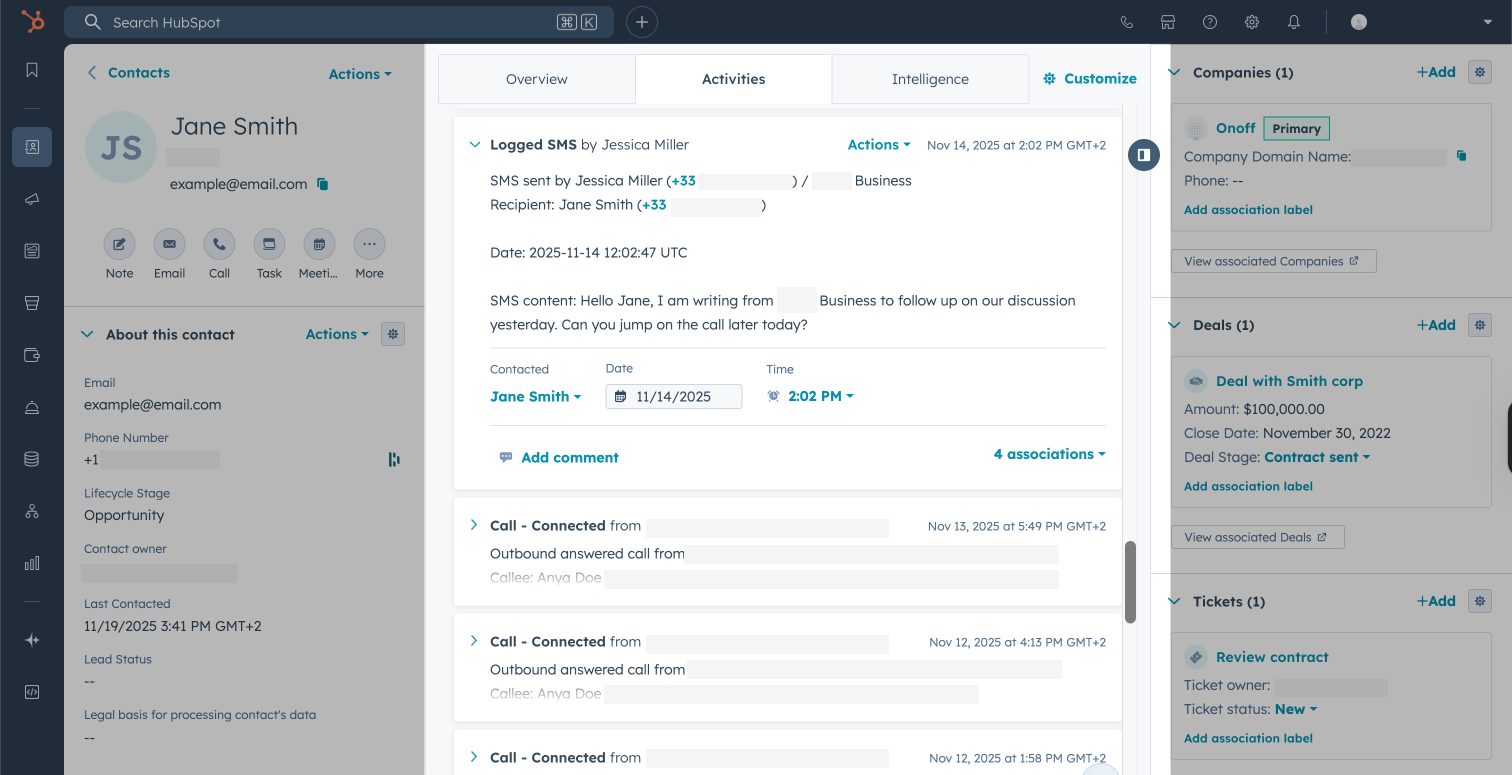Screen dimensions: 1512x775
Task: Open the Content sidebar icon
Action: click(32, 251)
